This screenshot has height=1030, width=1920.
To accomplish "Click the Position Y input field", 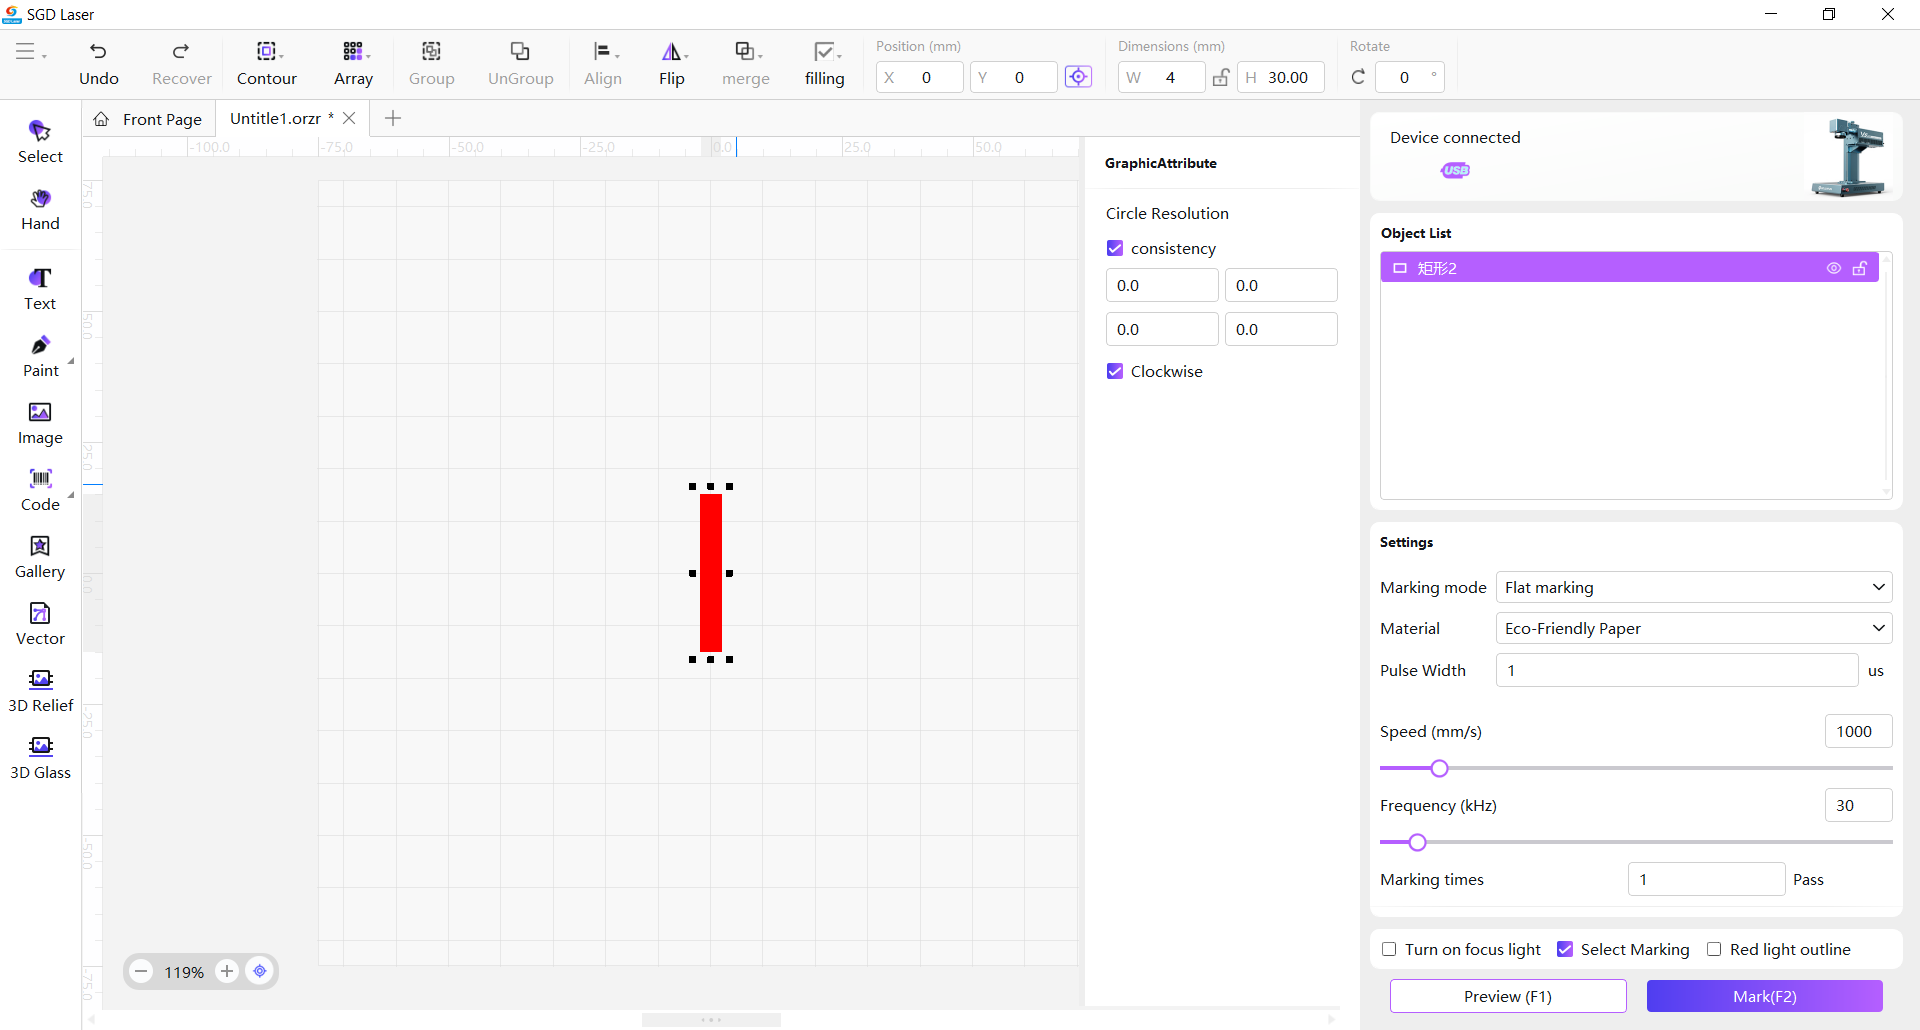I will point(1014,77).
